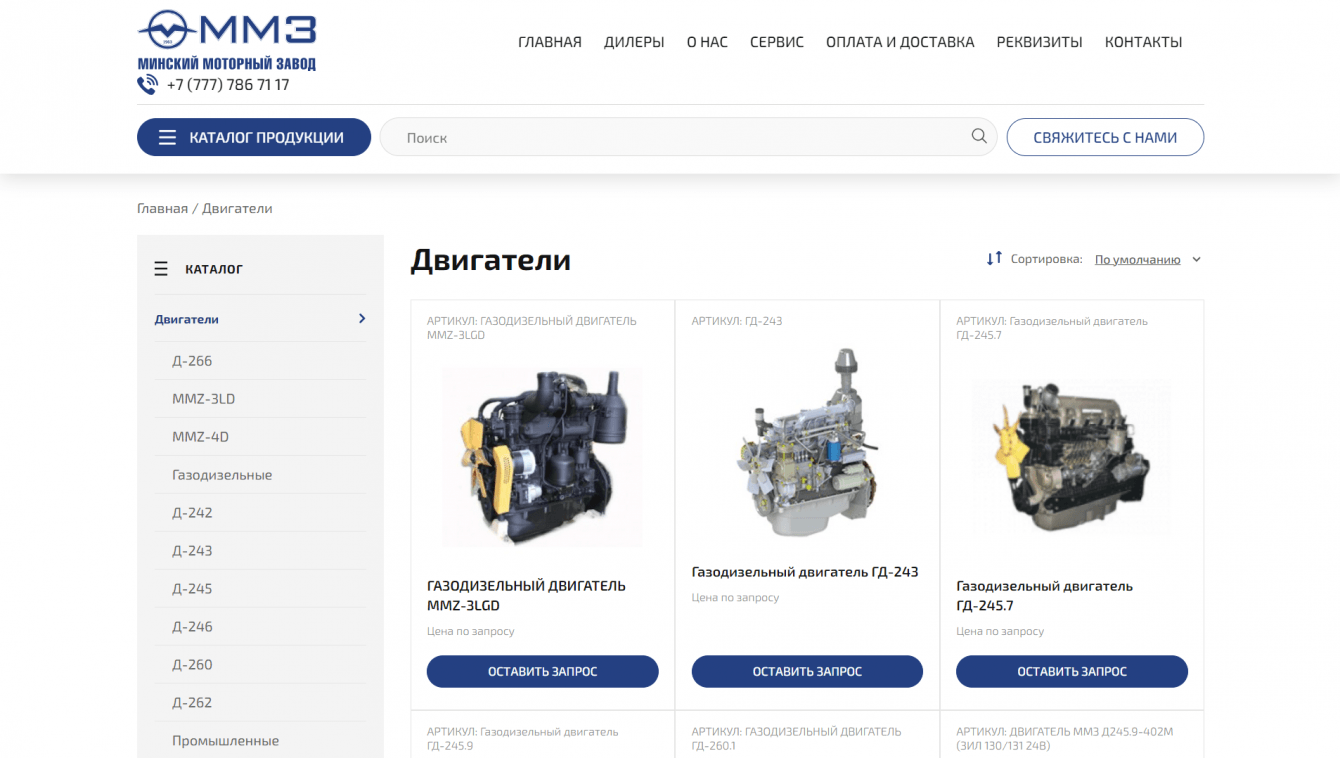Open MMZ-3LGD engine product image
Image resolution: width=1340 pixels, height=758 pixels.
pos(542,455)
